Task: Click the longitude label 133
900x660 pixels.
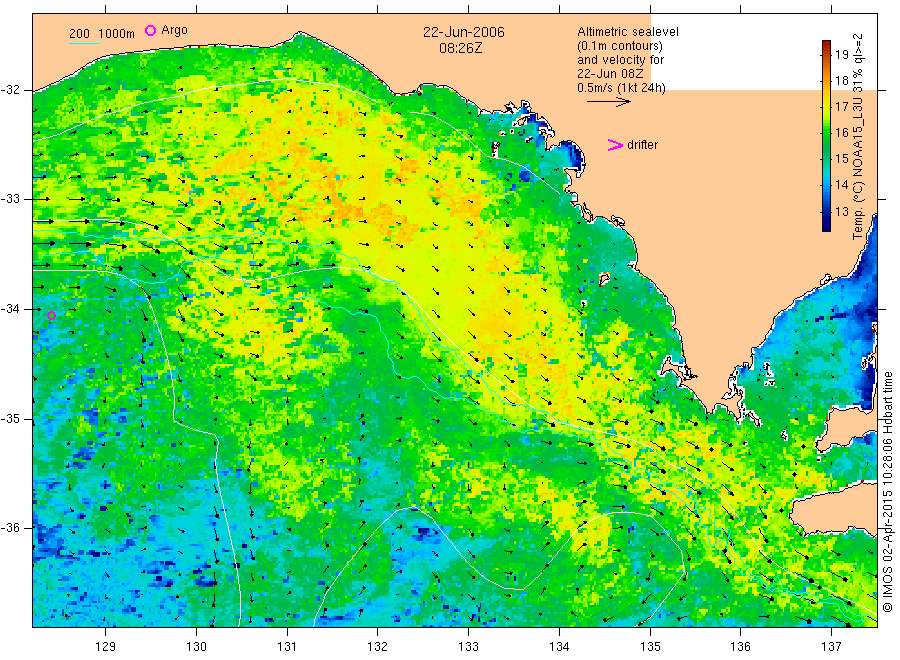Action: point(468,647)
